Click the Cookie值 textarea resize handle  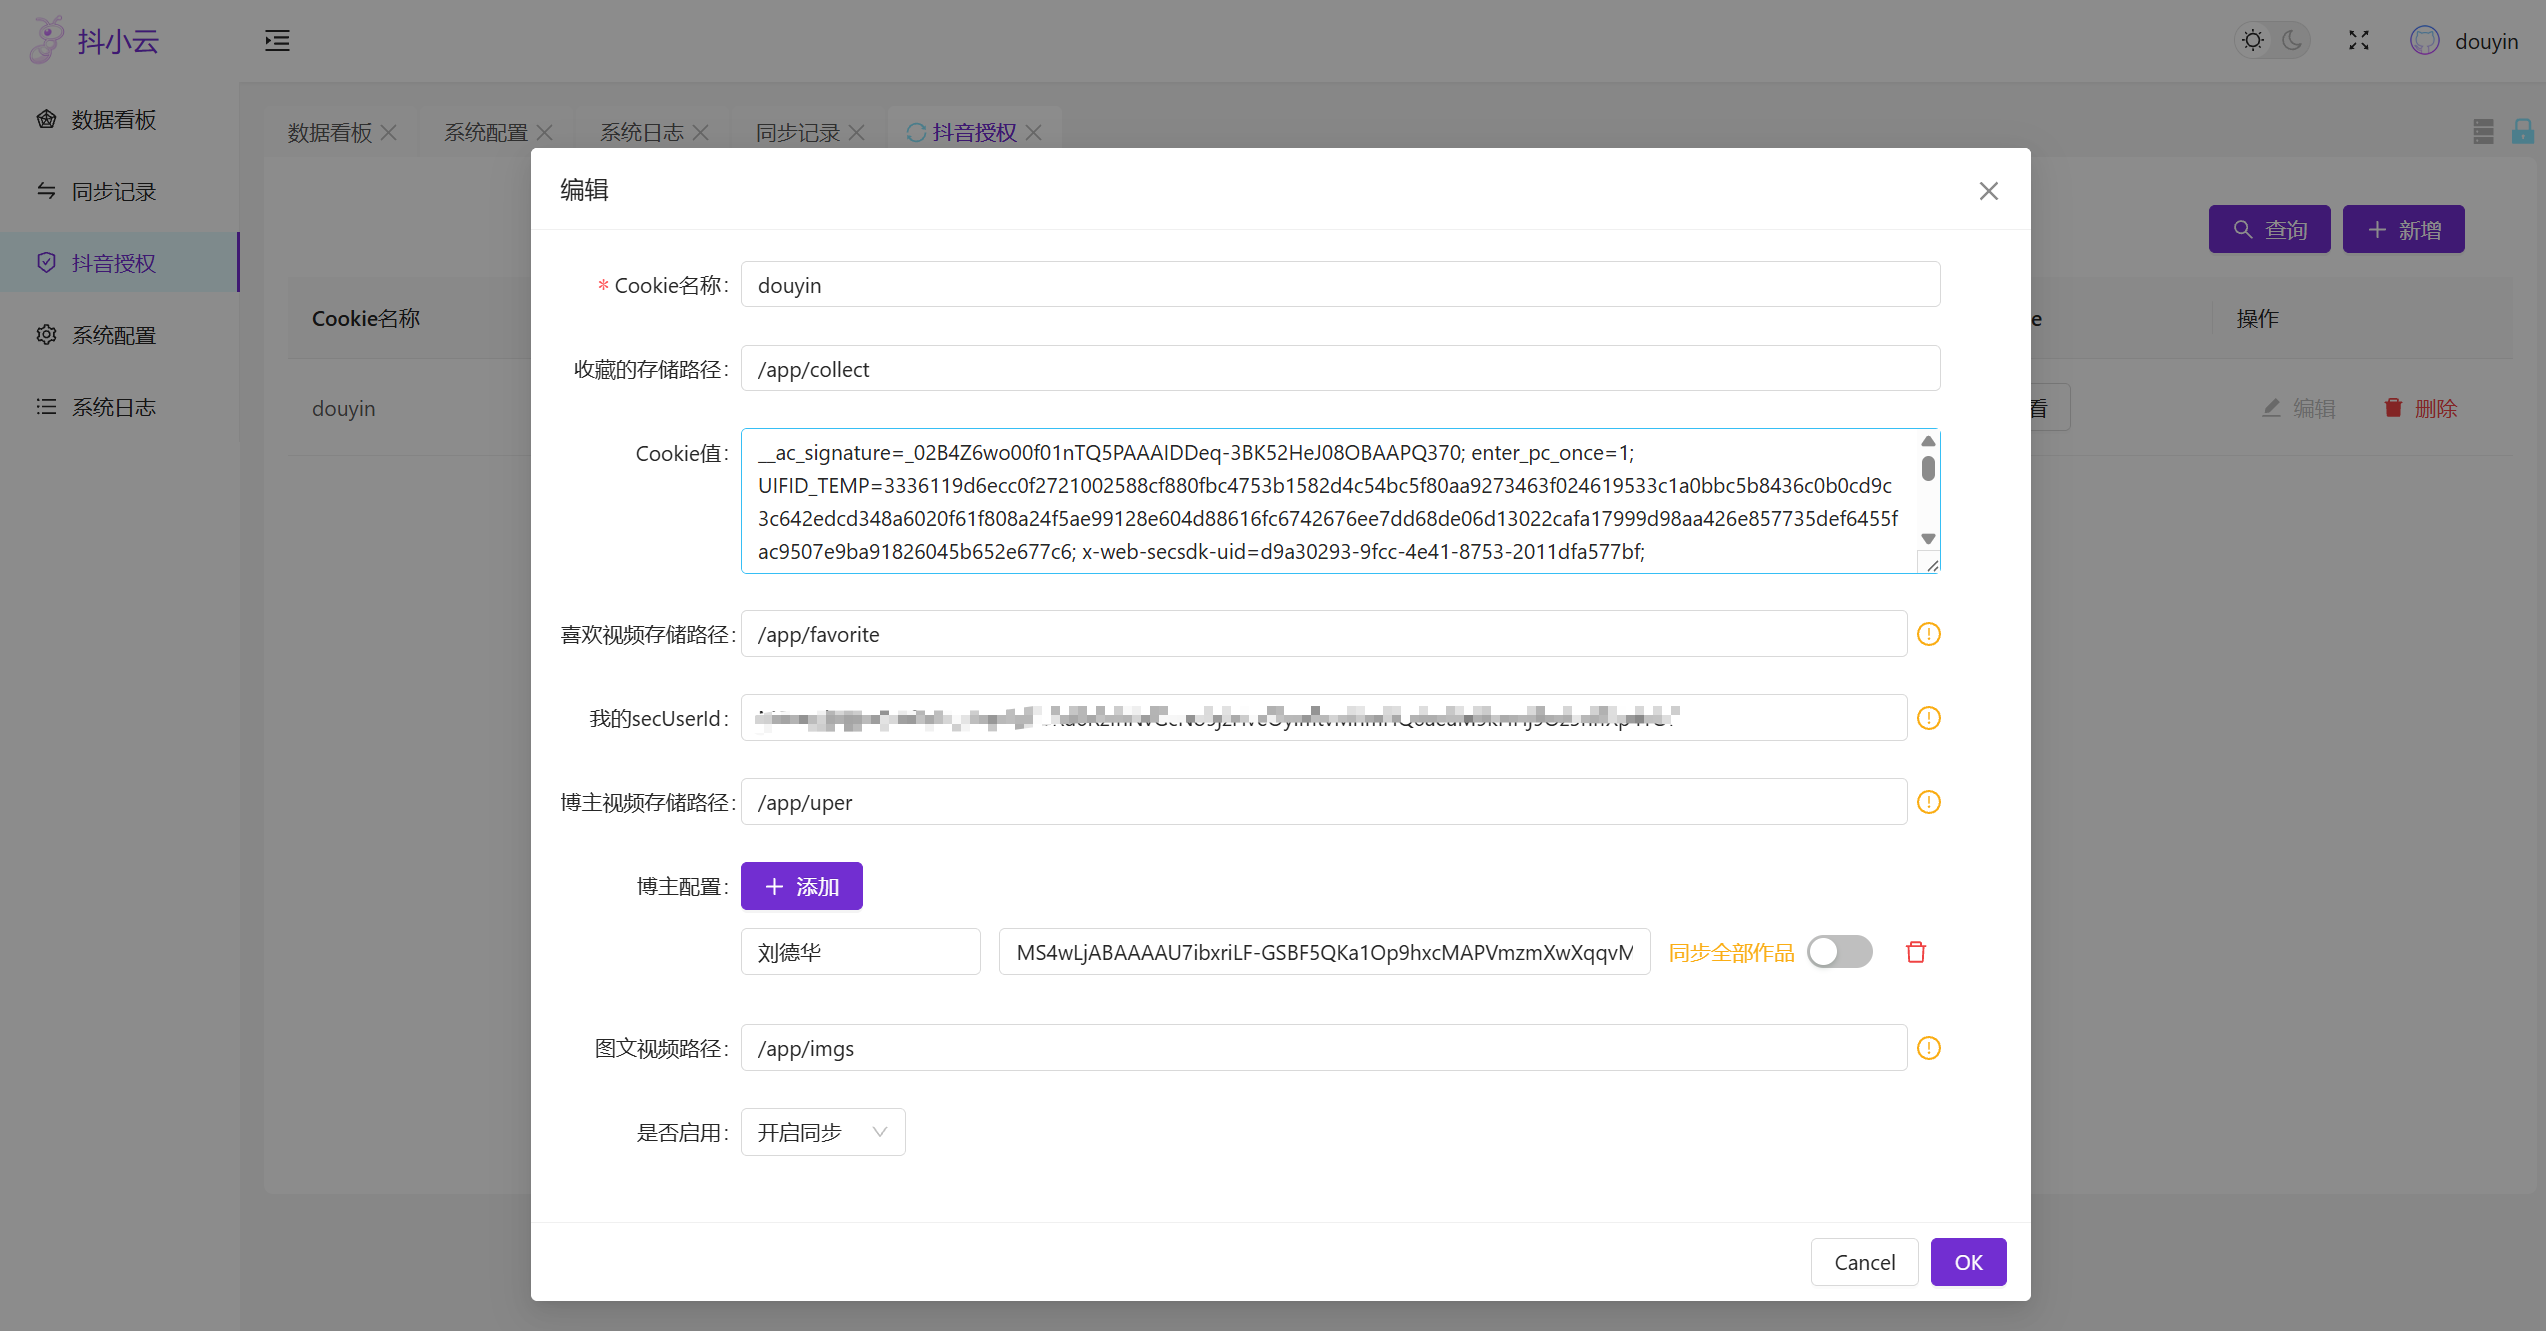[1932, 565]
